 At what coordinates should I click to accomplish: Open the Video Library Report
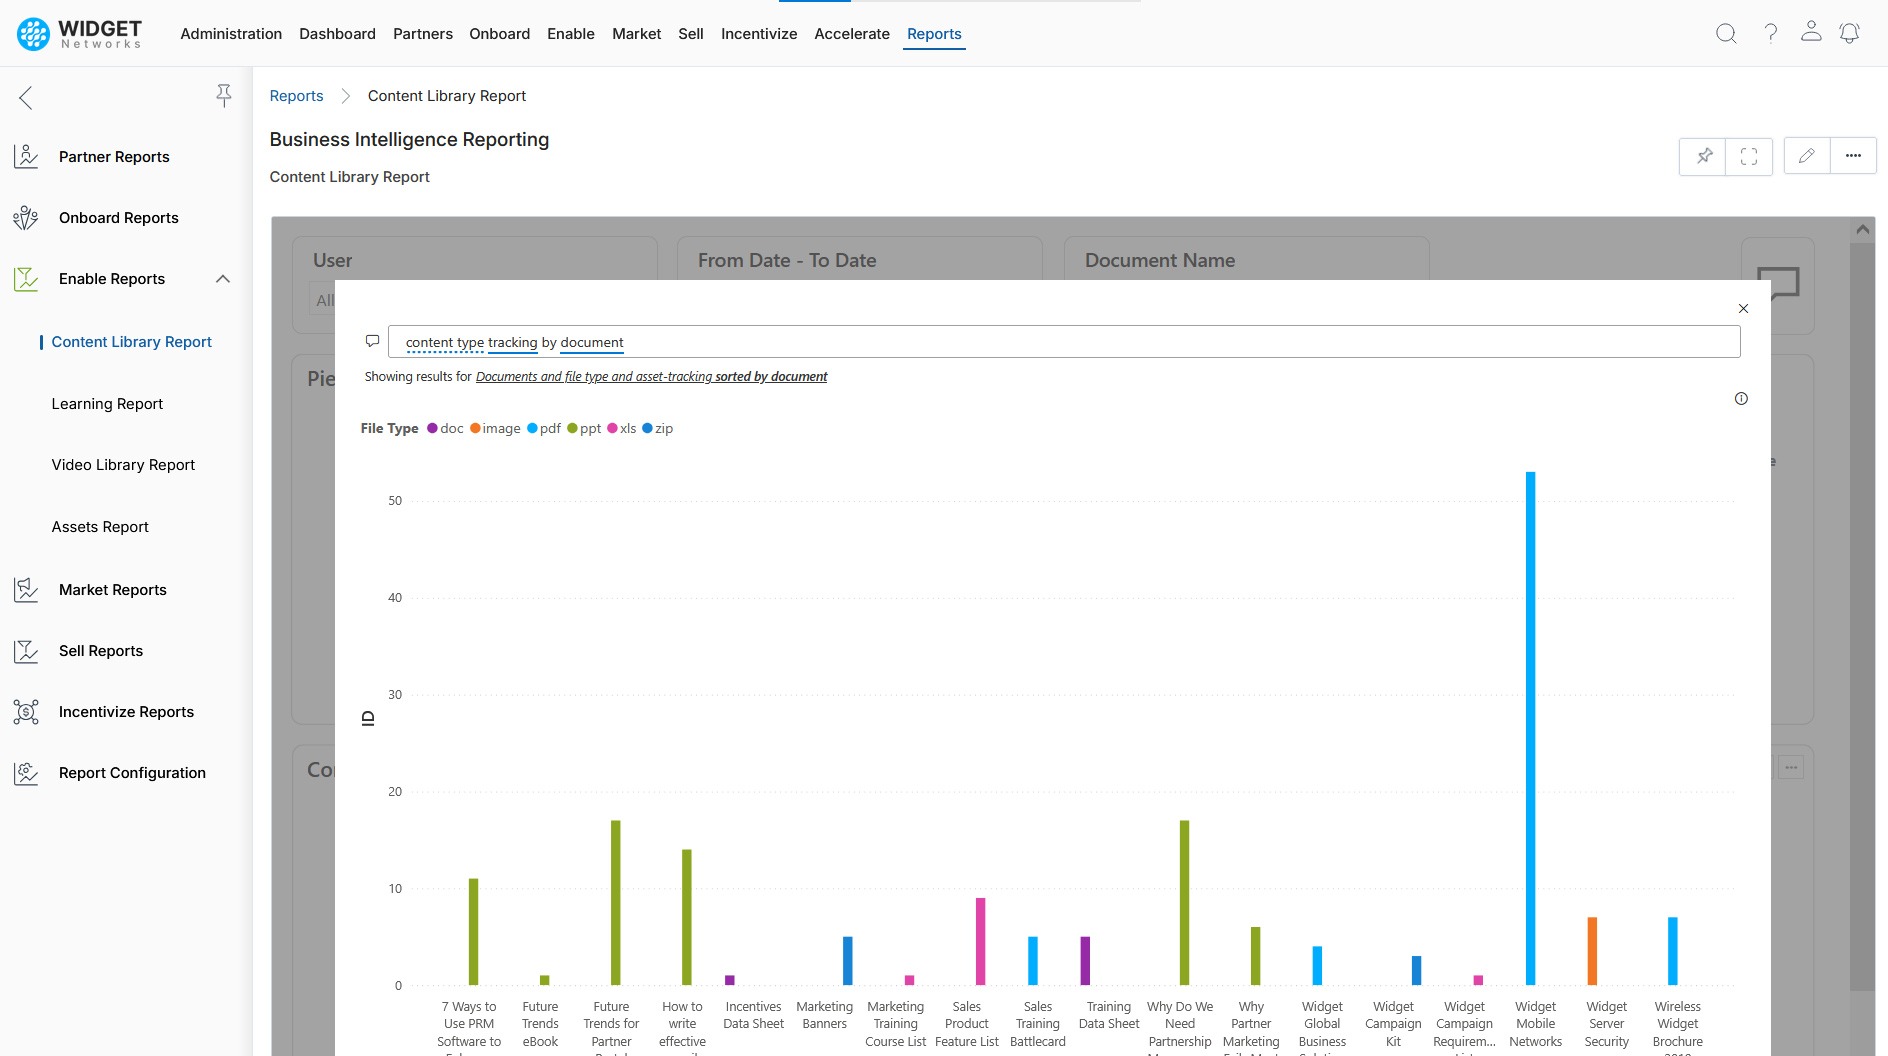click(x=123, y=465)
